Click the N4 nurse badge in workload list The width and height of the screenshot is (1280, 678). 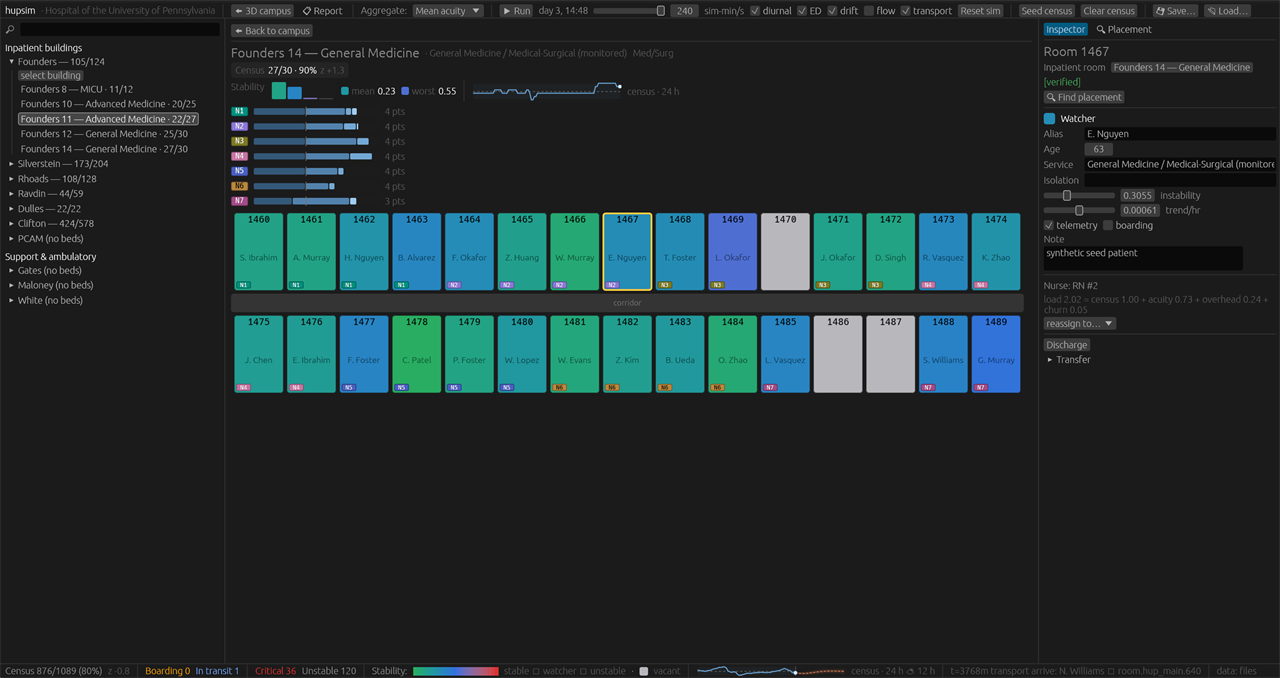[x=239, y=156]
